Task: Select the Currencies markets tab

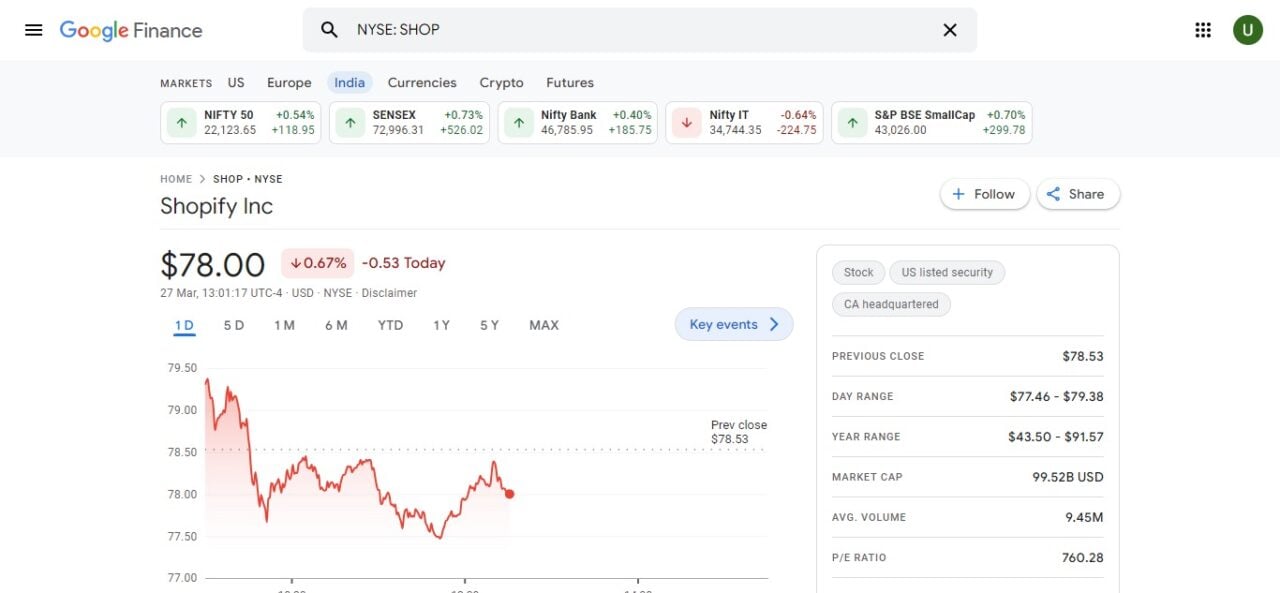Action: pyautogui.click(x=422, y=83)
